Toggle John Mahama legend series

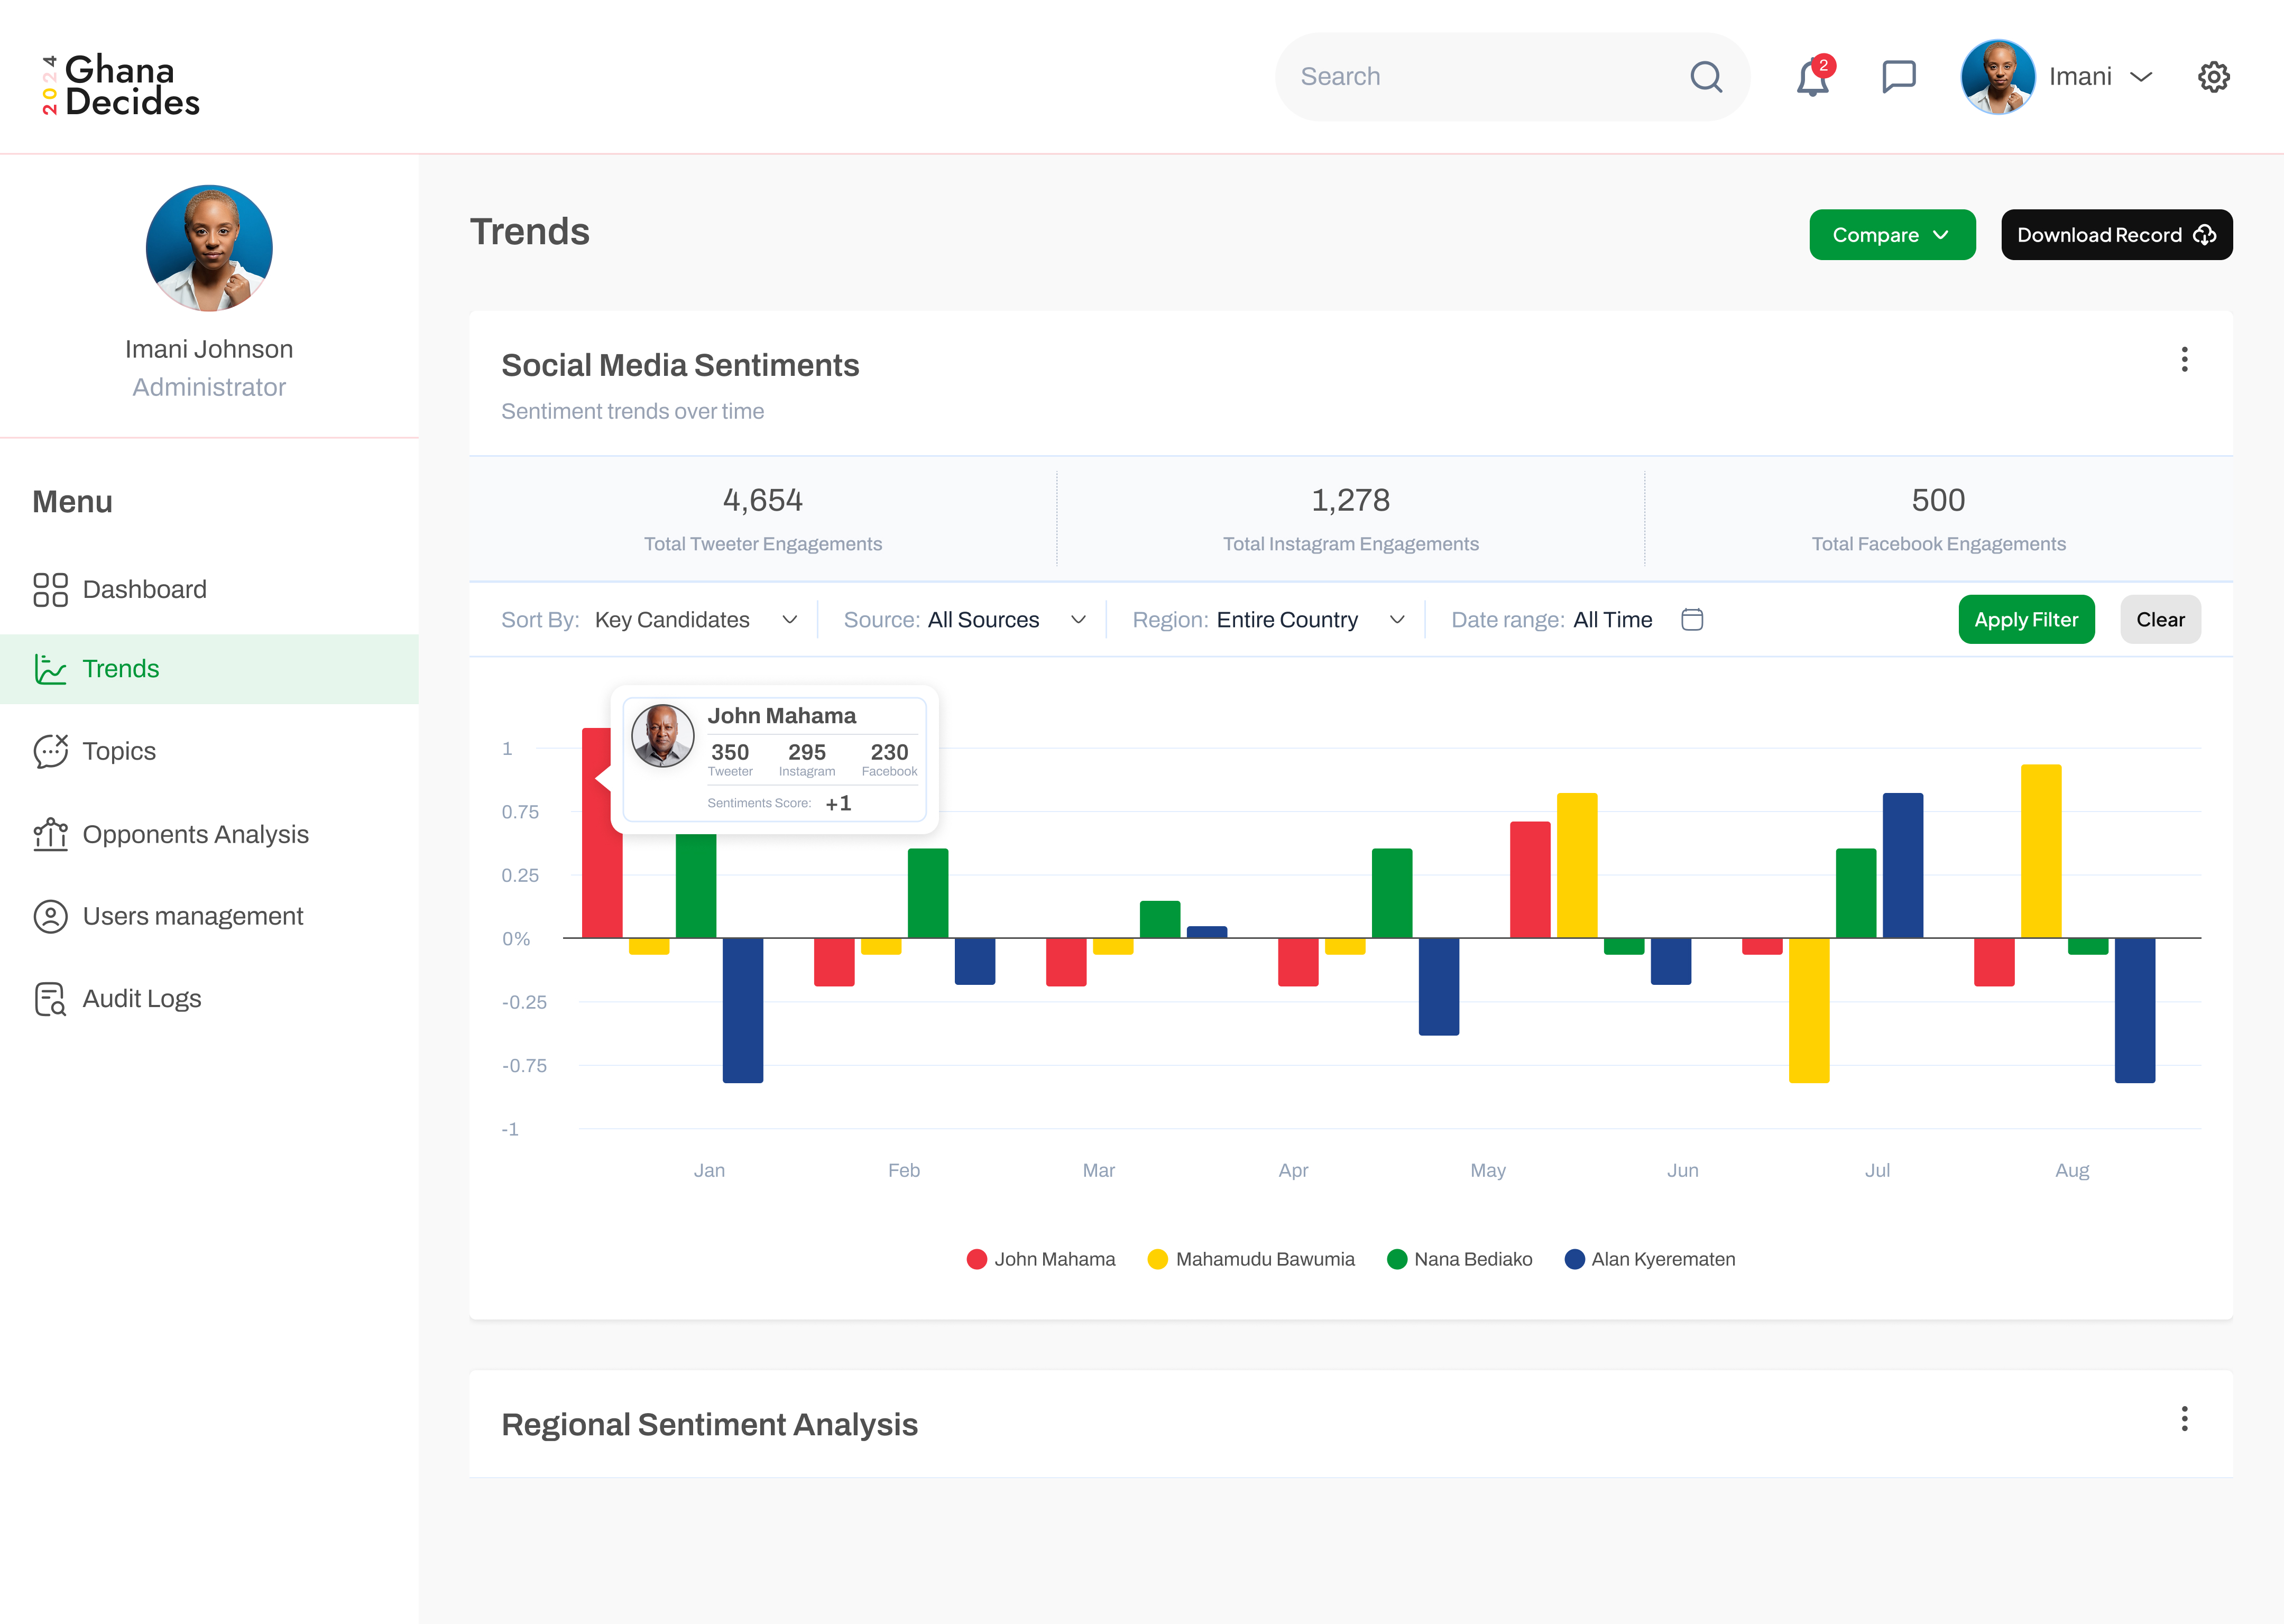coord(1040,1259)
